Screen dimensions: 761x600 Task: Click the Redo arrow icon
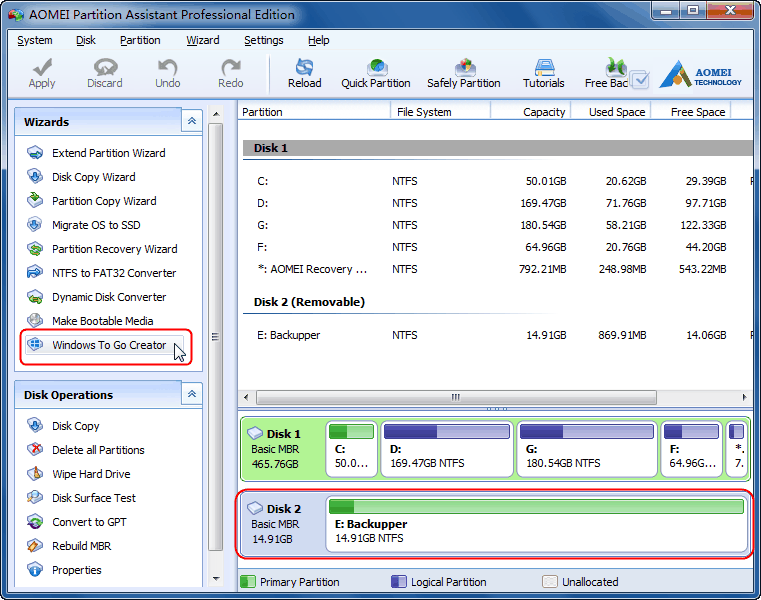[231, 67]
